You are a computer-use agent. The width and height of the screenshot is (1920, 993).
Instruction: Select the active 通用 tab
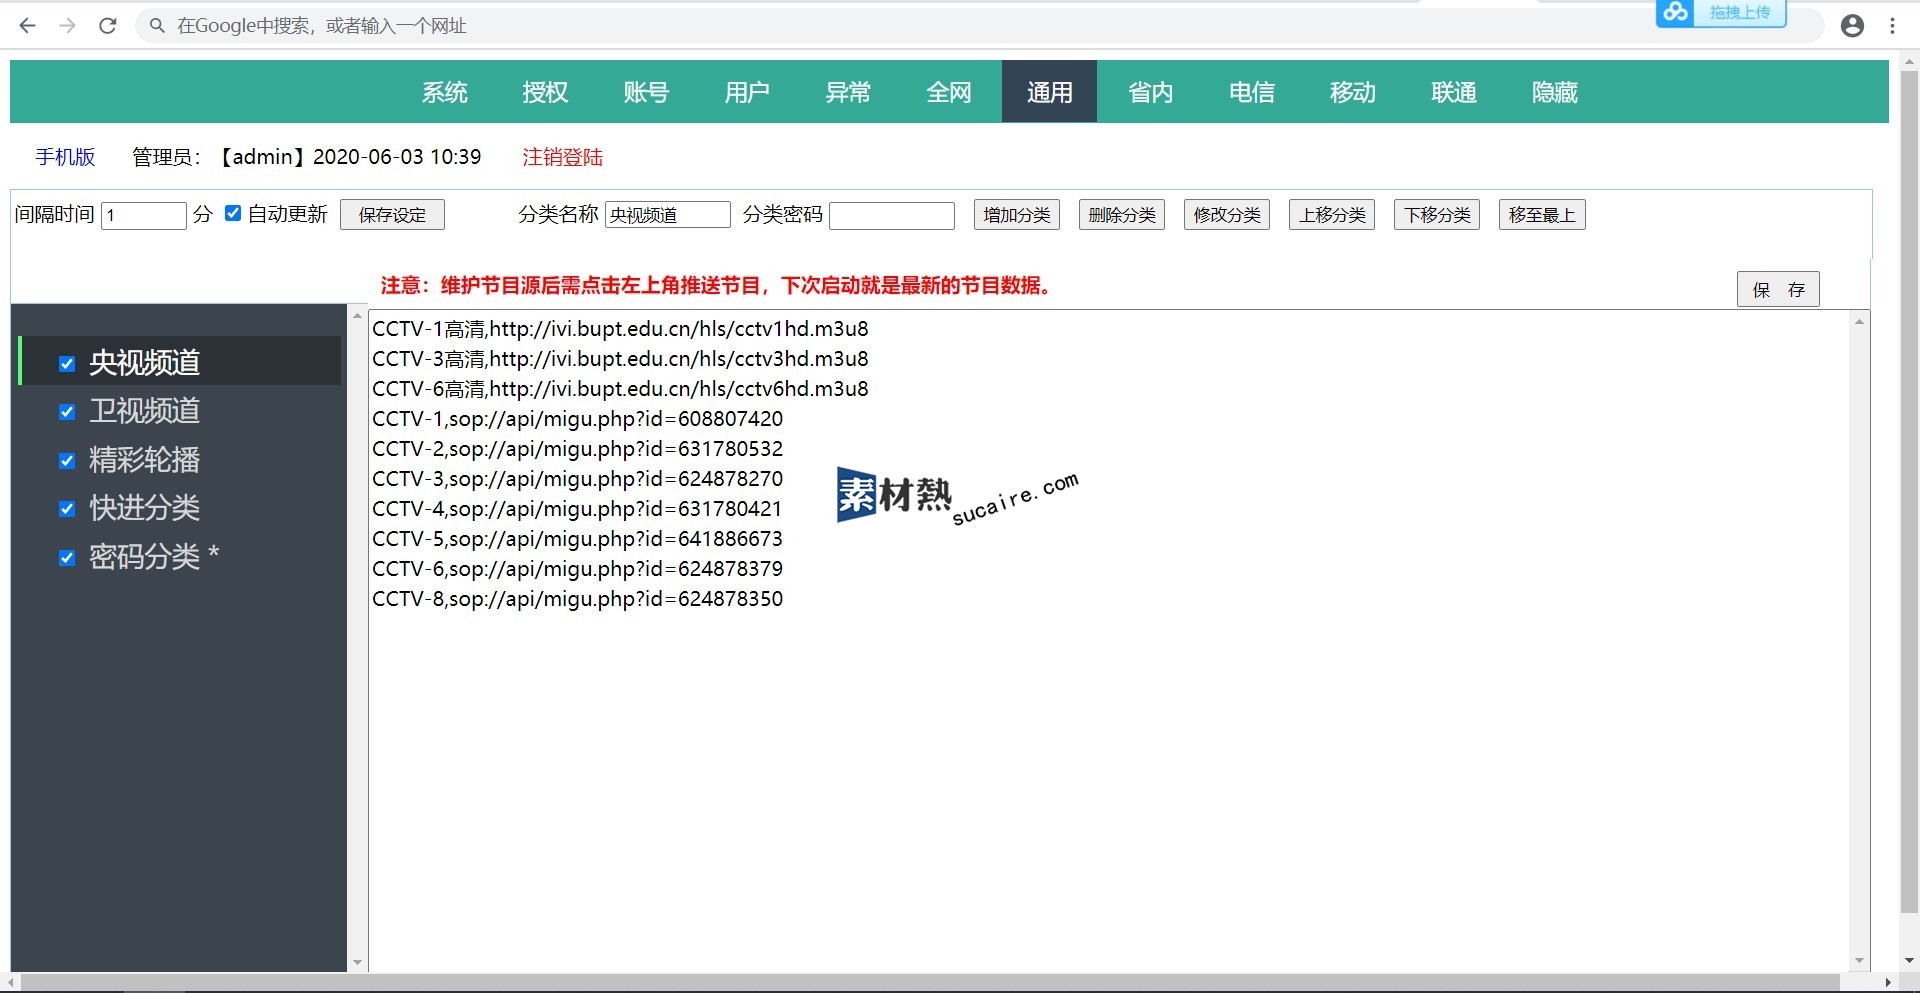1049,92
